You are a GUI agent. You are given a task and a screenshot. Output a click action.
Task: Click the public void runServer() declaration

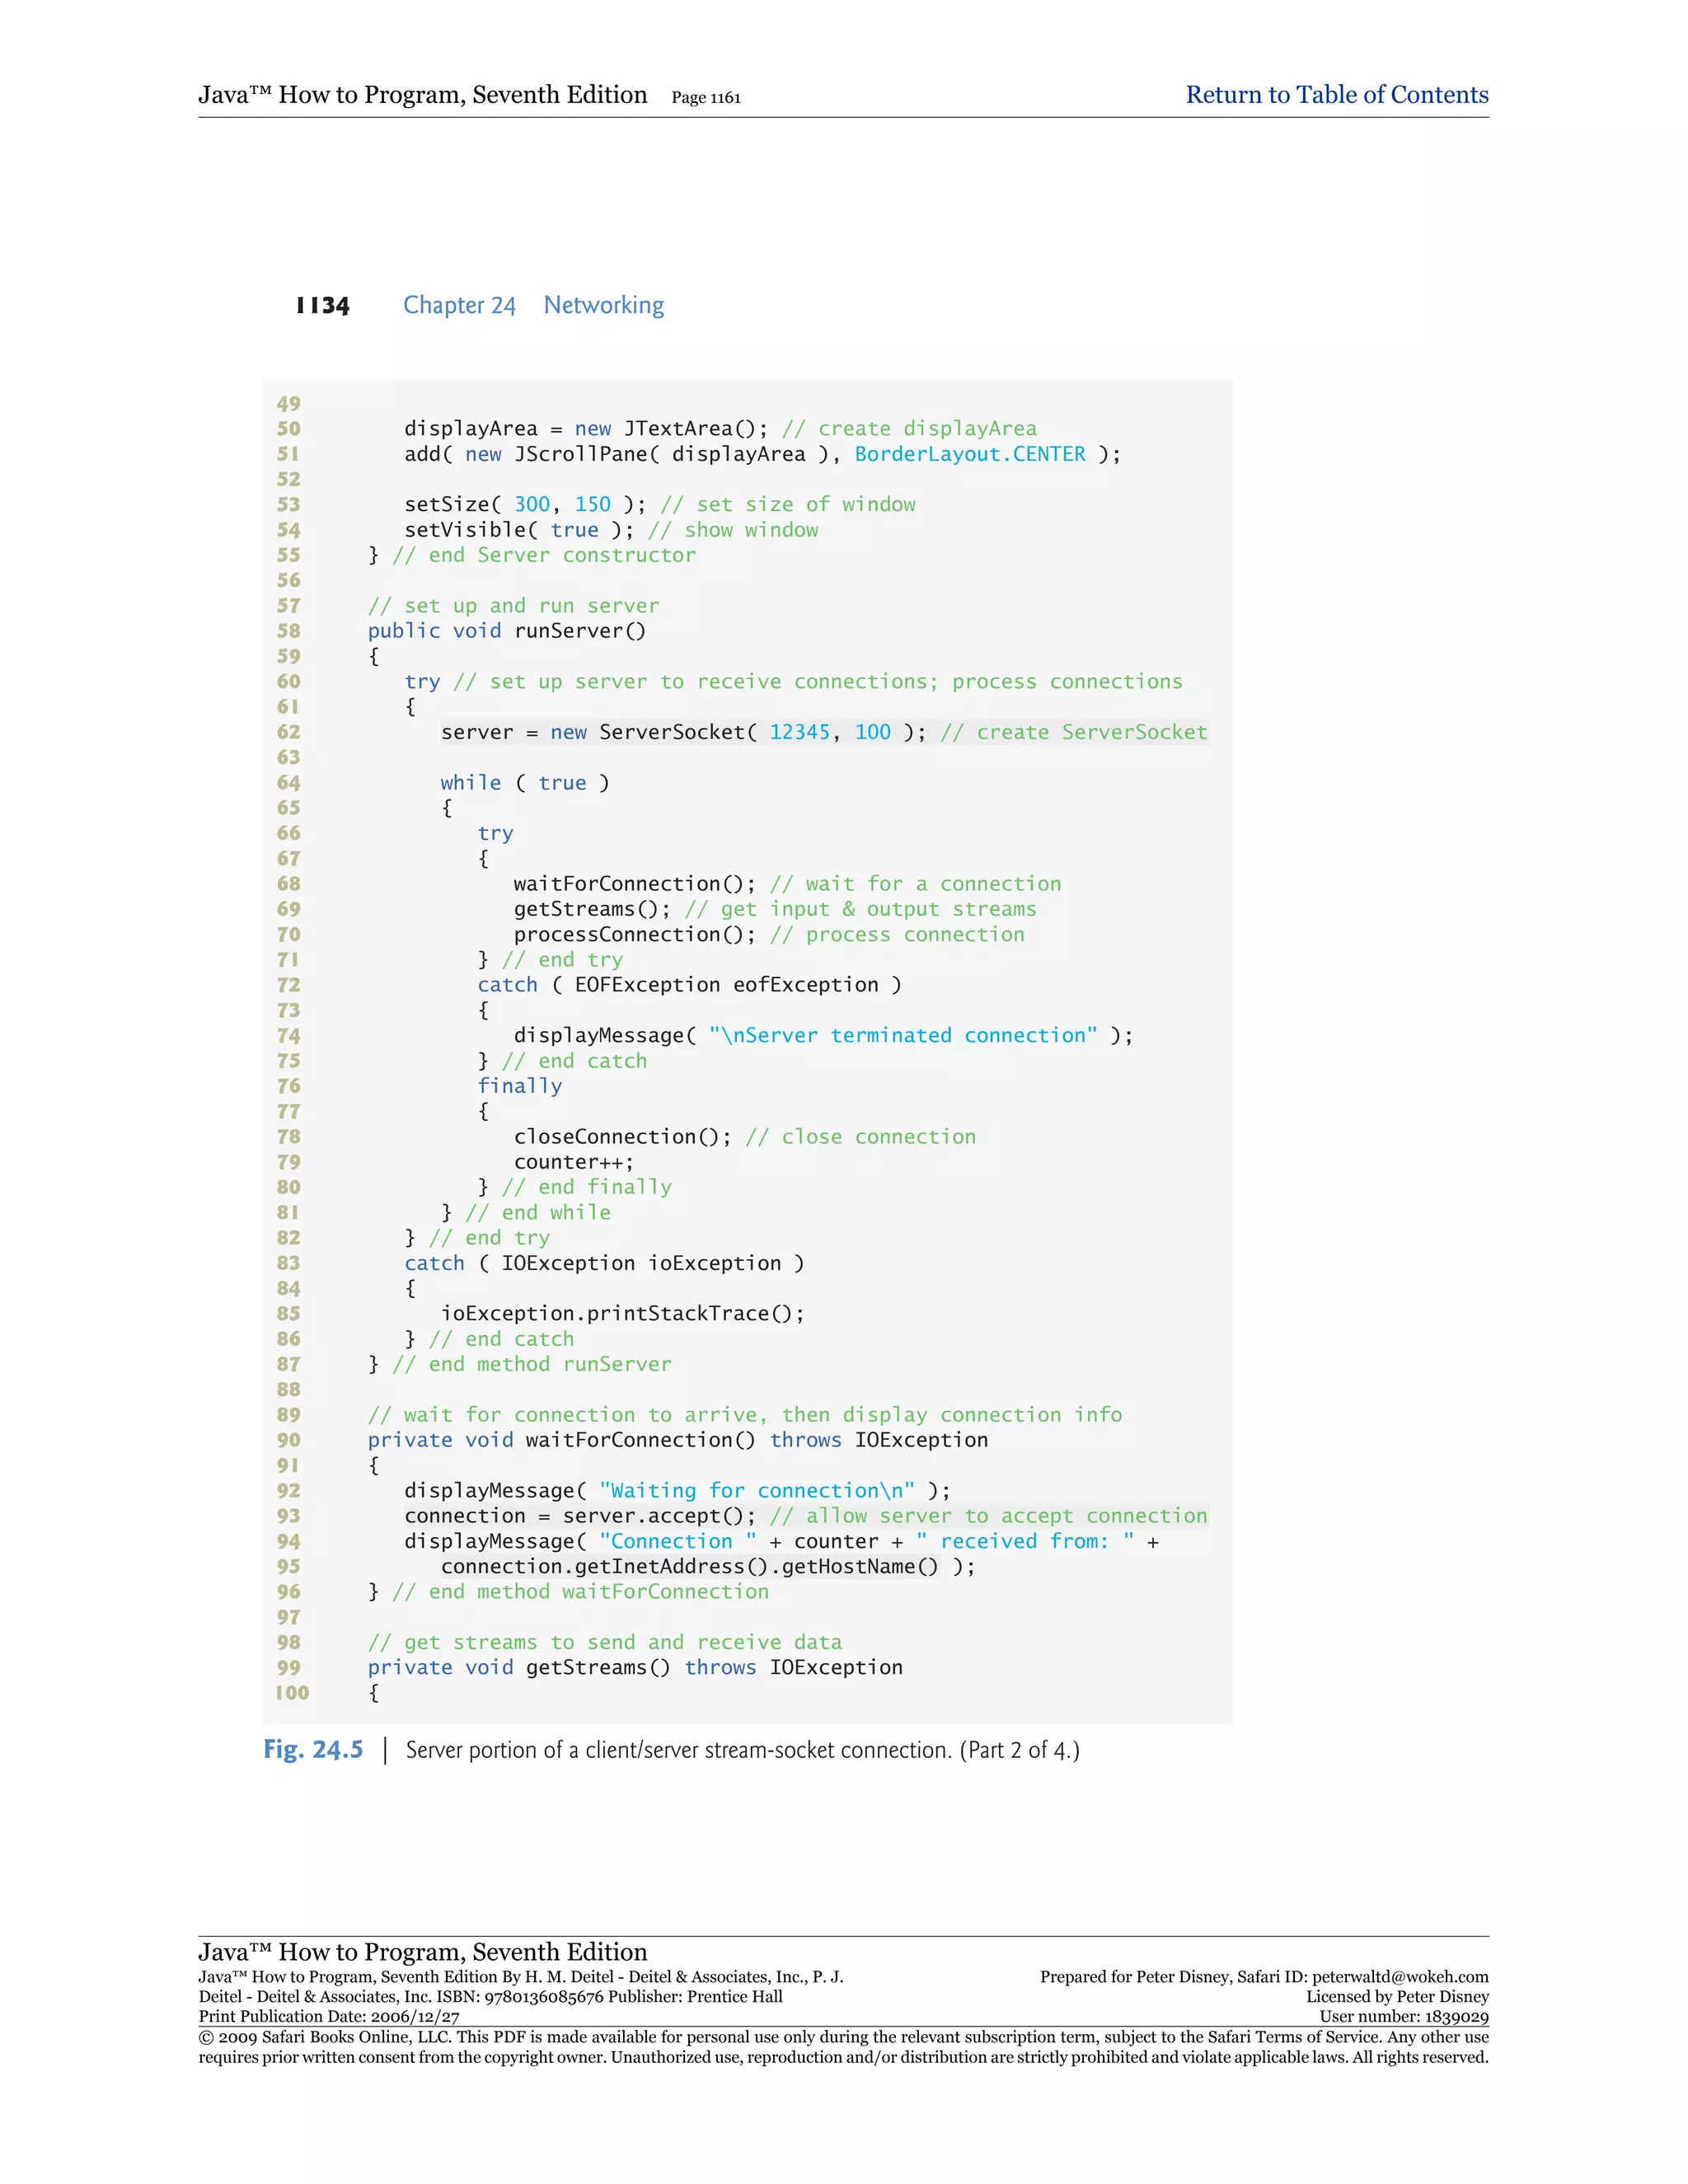click(x=506, y=631)
